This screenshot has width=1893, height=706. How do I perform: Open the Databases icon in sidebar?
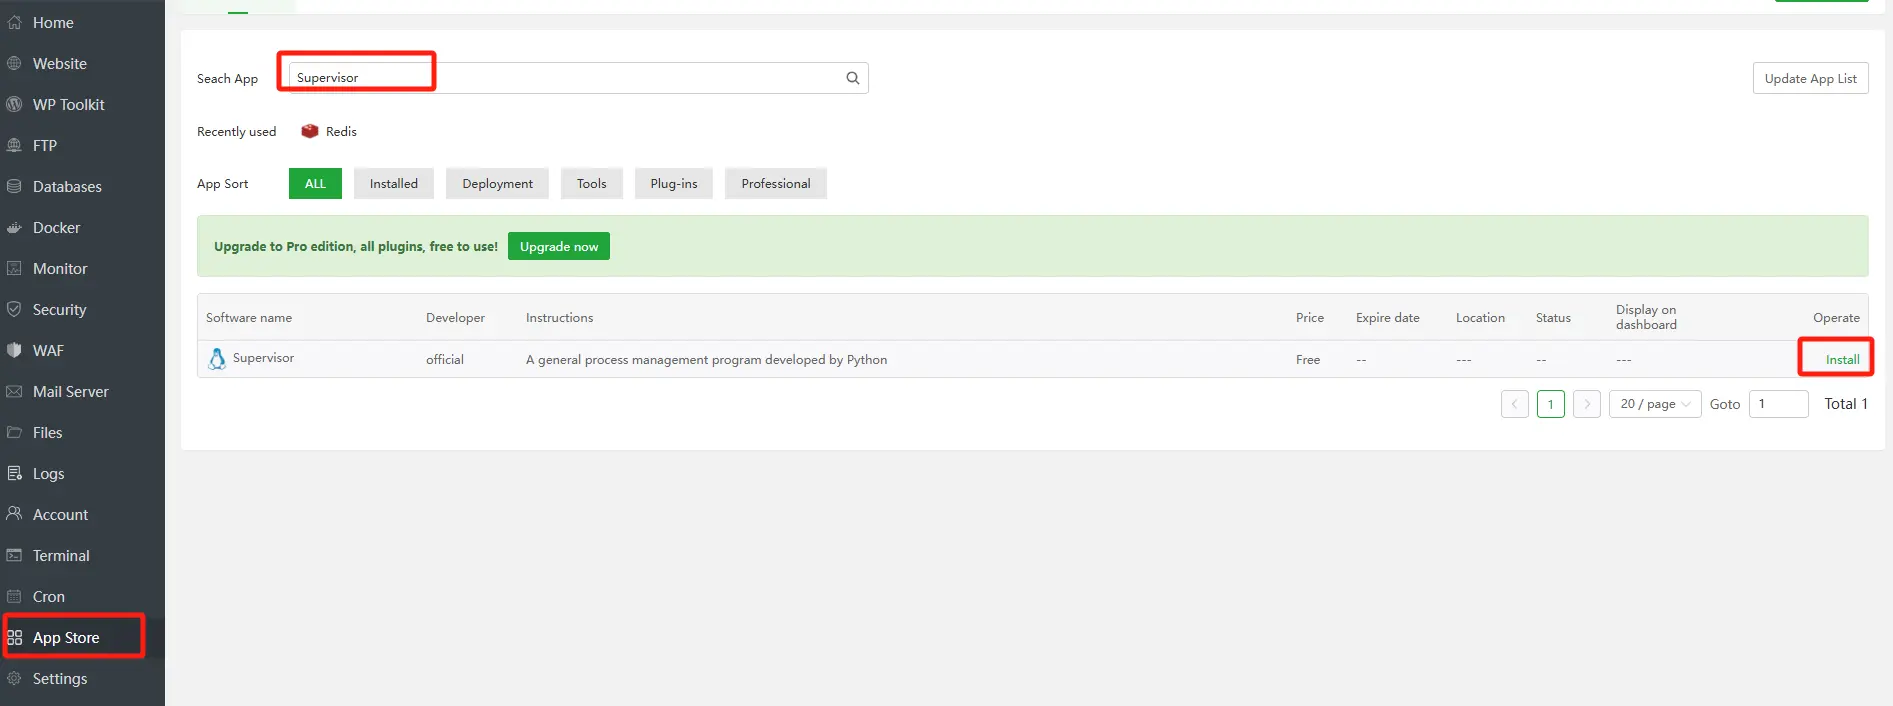click(14, 186)
